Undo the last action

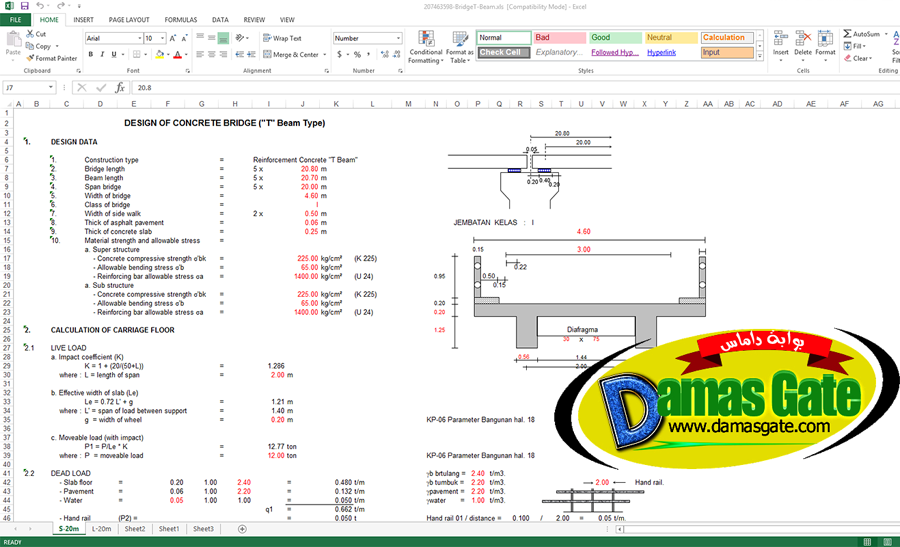coord(40,6)
